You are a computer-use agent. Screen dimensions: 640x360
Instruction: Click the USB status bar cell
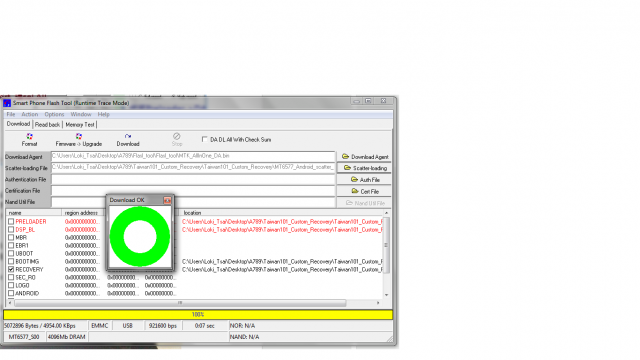click(127, 326)
